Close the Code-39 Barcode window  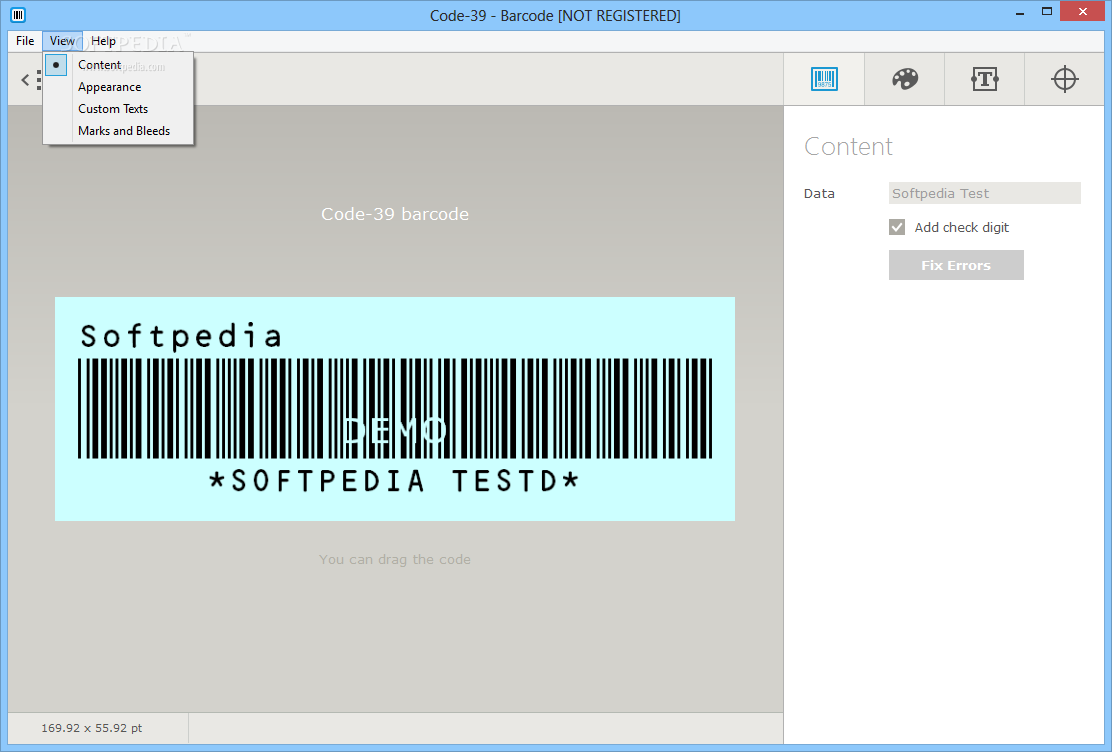pyautogui.click(x=1083, y=11)
